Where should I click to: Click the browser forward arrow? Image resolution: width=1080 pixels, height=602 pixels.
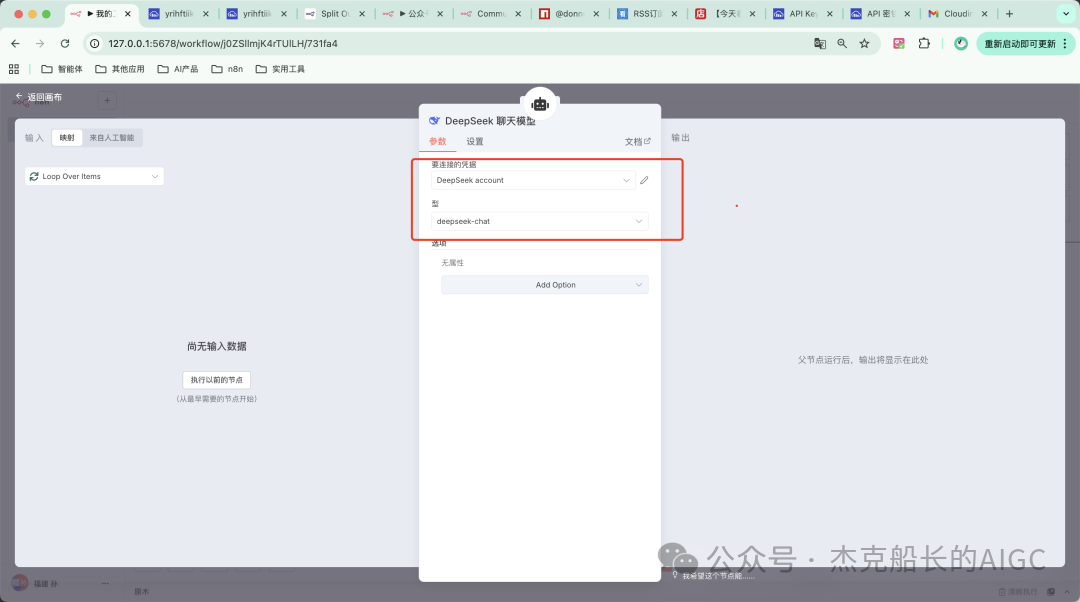[40, 43]
